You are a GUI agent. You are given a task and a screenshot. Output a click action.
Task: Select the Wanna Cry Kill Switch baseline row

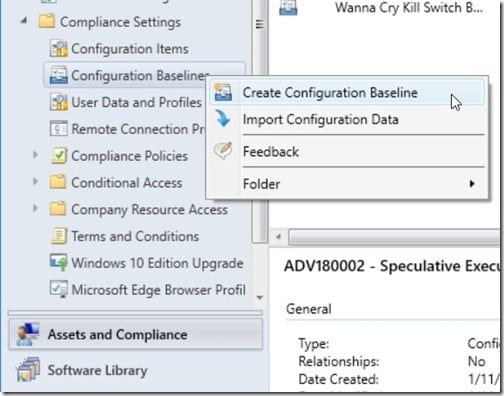[385, 8]
